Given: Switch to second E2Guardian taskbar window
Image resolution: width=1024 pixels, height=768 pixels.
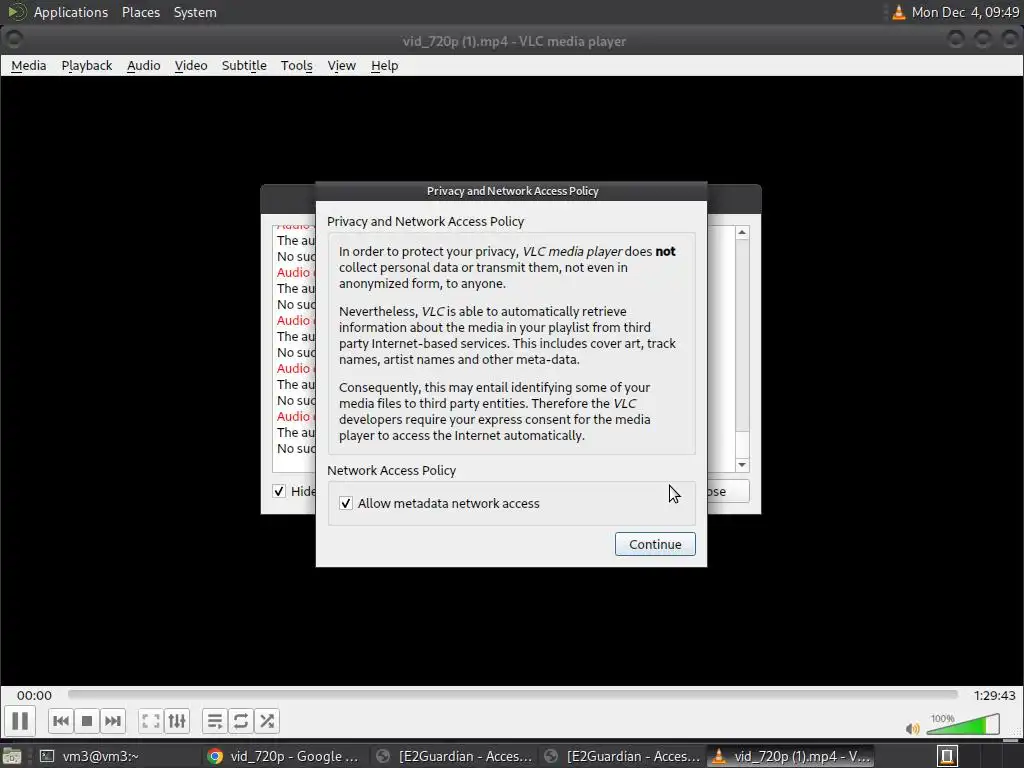Looking at the screenshot, I should pos(622,756).
